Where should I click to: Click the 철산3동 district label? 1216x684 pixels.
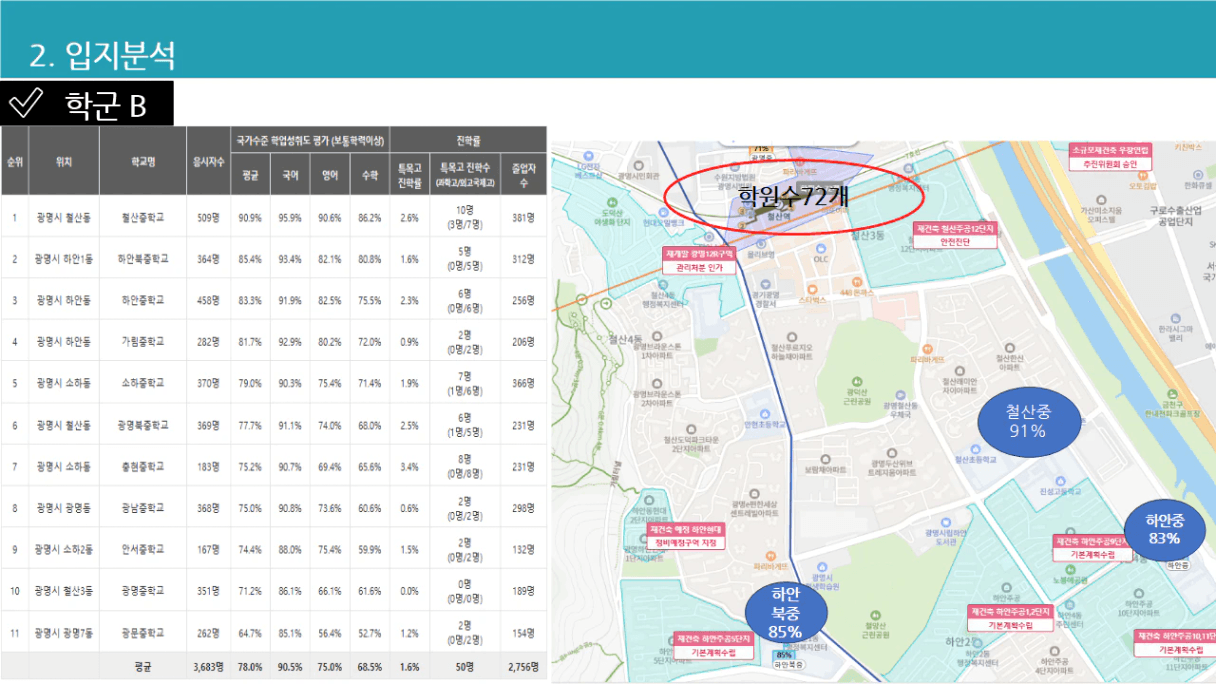867,236
